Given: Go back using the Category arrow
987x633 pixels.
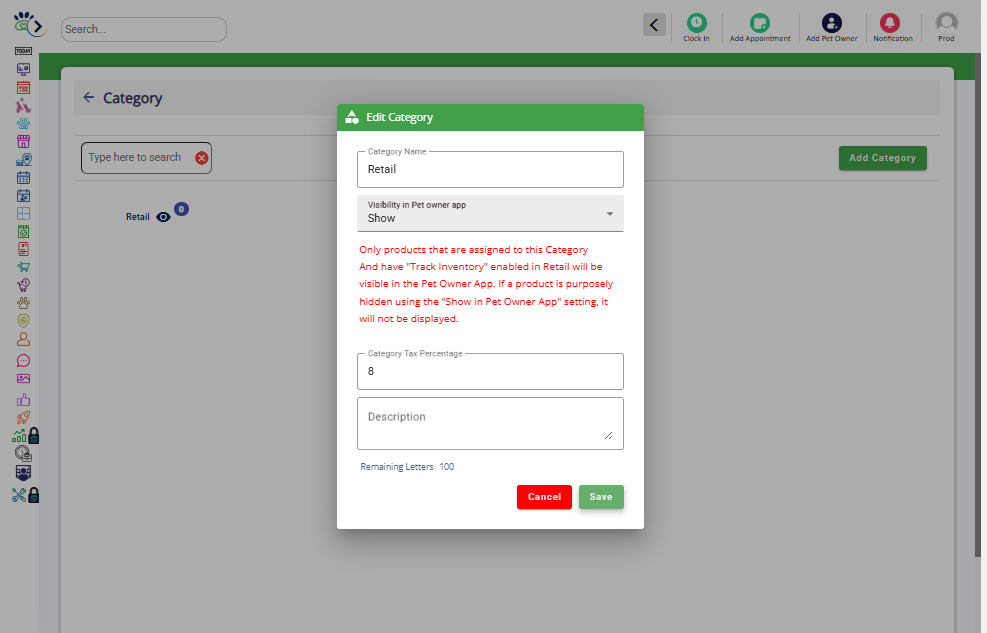Looking at the screenshot, I should [89, 98].
